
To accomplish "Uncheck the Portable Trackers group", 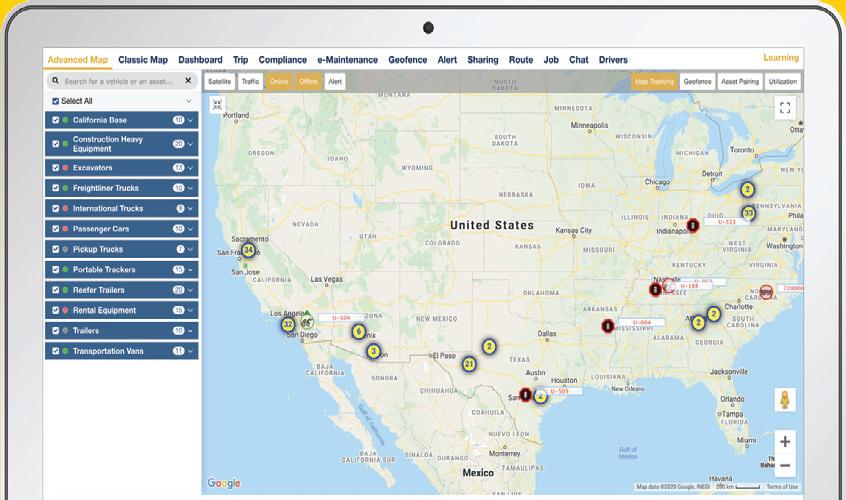I will 56,269.
